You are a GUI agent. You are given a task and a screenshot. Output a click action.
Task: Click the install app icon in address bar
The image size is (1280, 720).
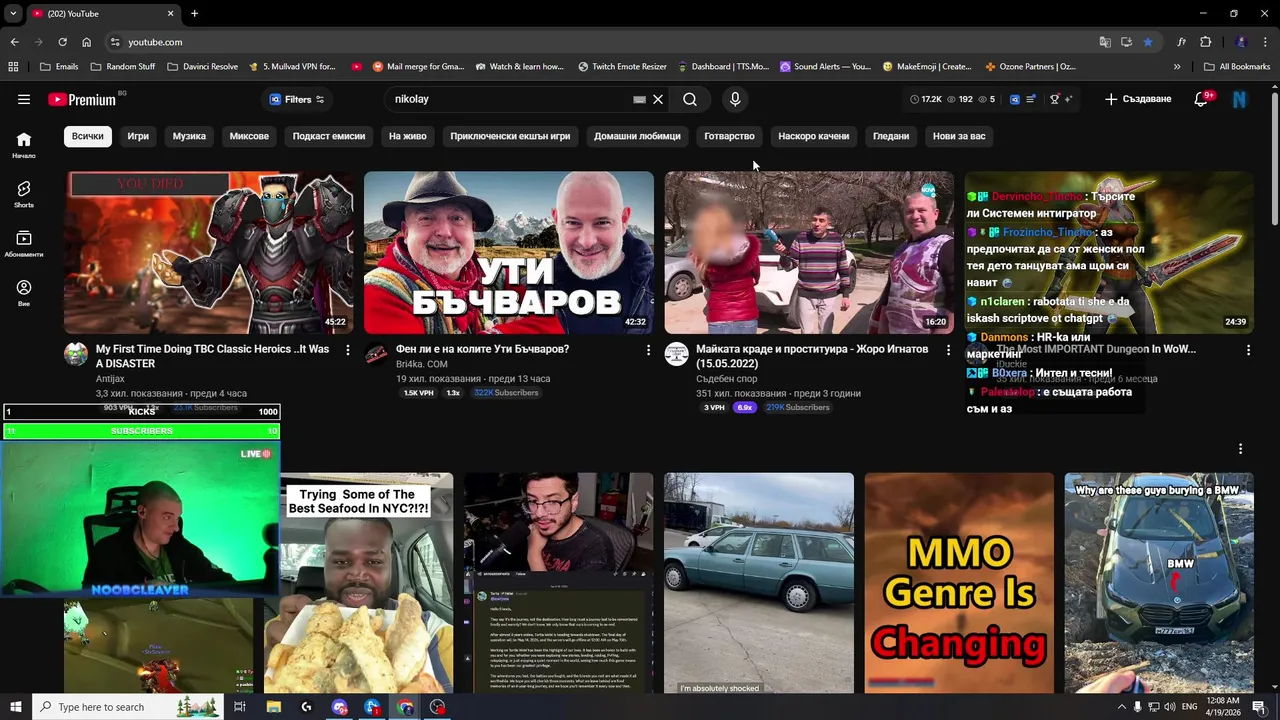tap(1126, 42)
